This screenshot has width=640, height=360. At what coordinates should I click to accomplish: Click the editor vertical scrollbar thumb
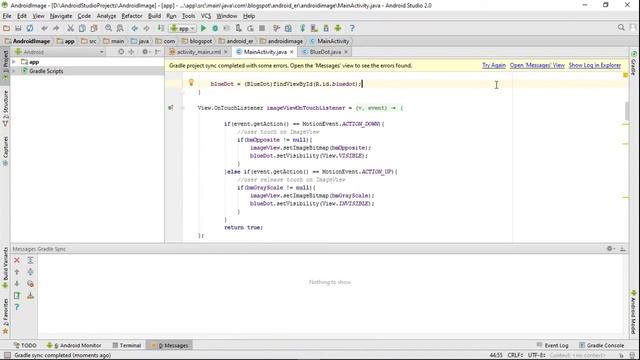(x=627, y=110)
